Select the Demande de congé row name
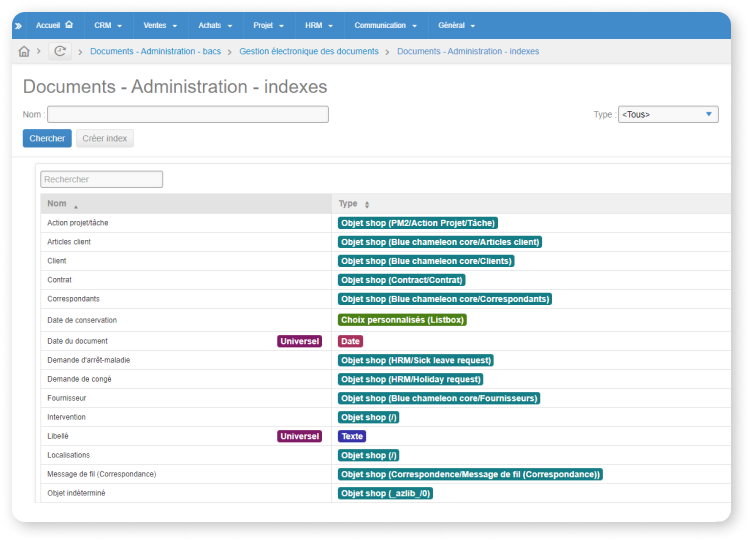The width and height of the screenshot is (751, 542). [79, 379]
